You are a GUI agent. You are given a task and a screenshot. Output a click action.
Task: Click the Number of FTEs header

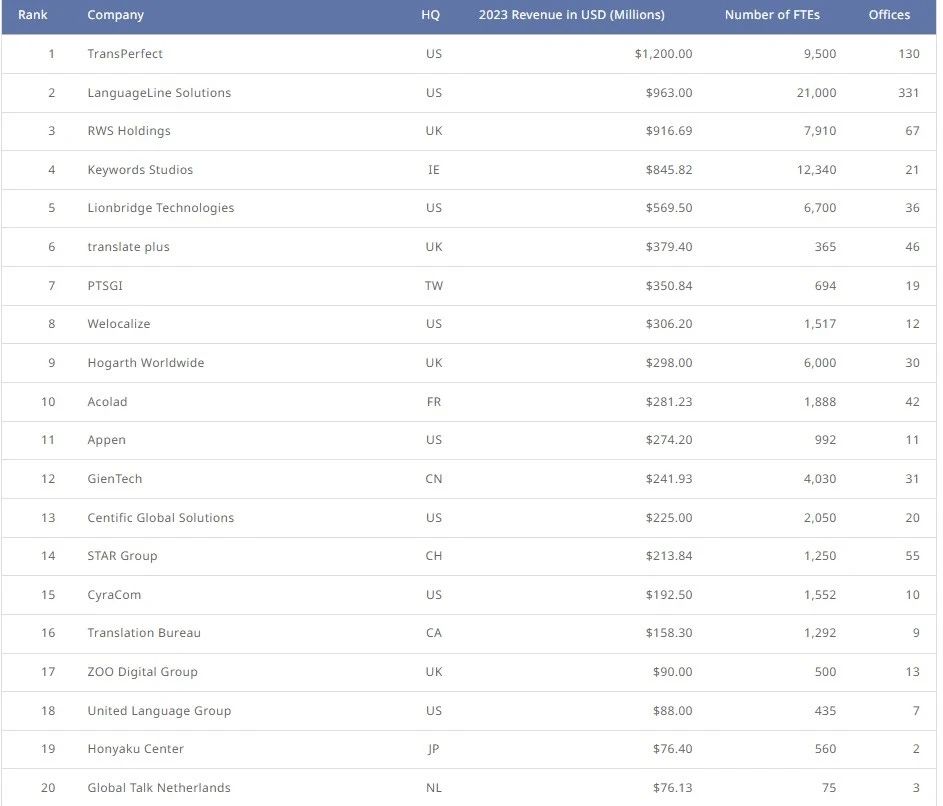(772, 15)
